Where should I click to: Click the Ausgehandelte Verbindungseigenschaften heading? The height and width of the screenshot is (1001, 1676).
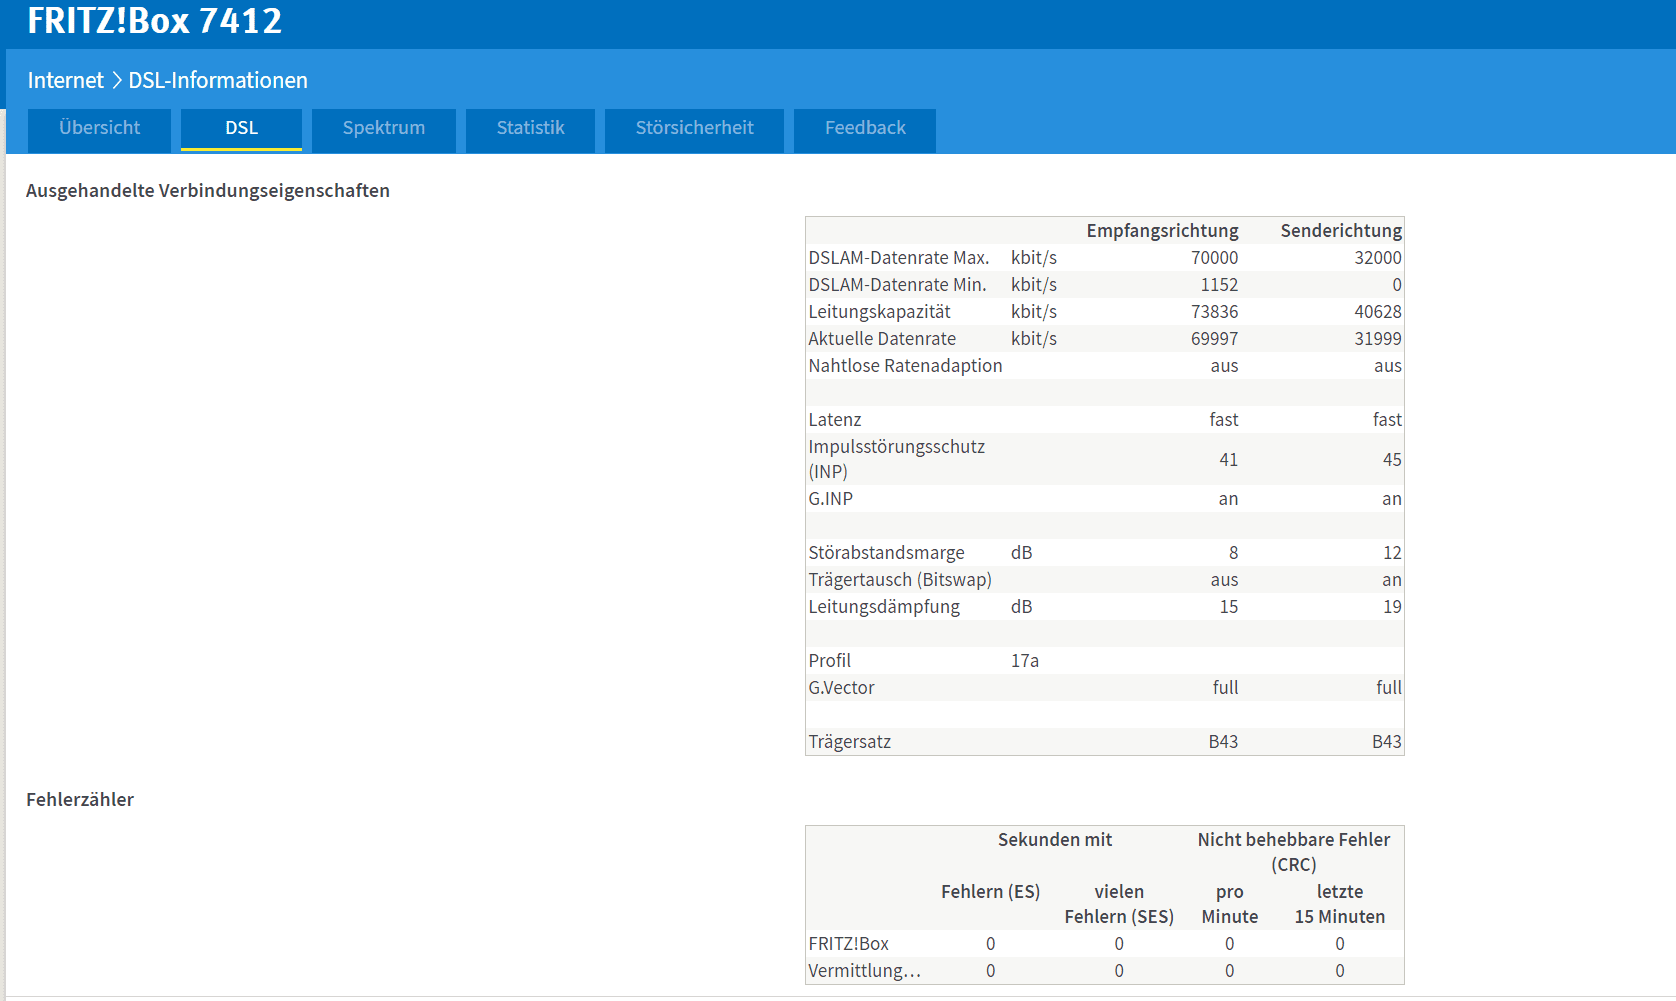click(x=208, y=191)
